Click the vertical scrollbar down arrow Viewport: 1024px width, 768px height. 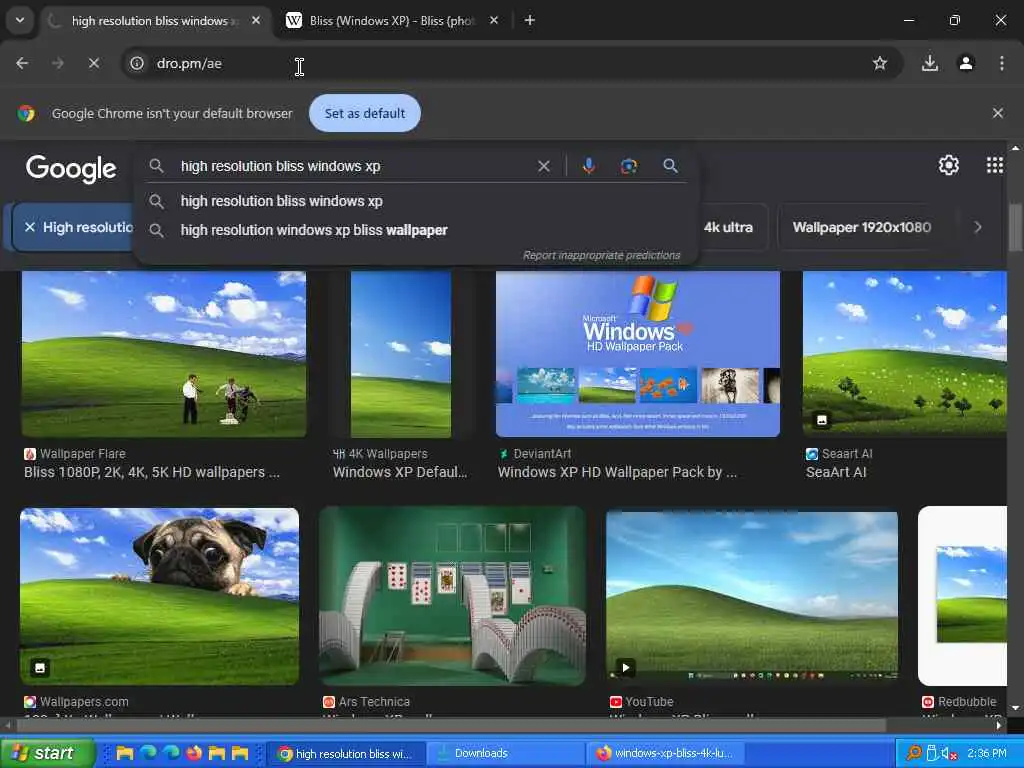(1014, 708)
